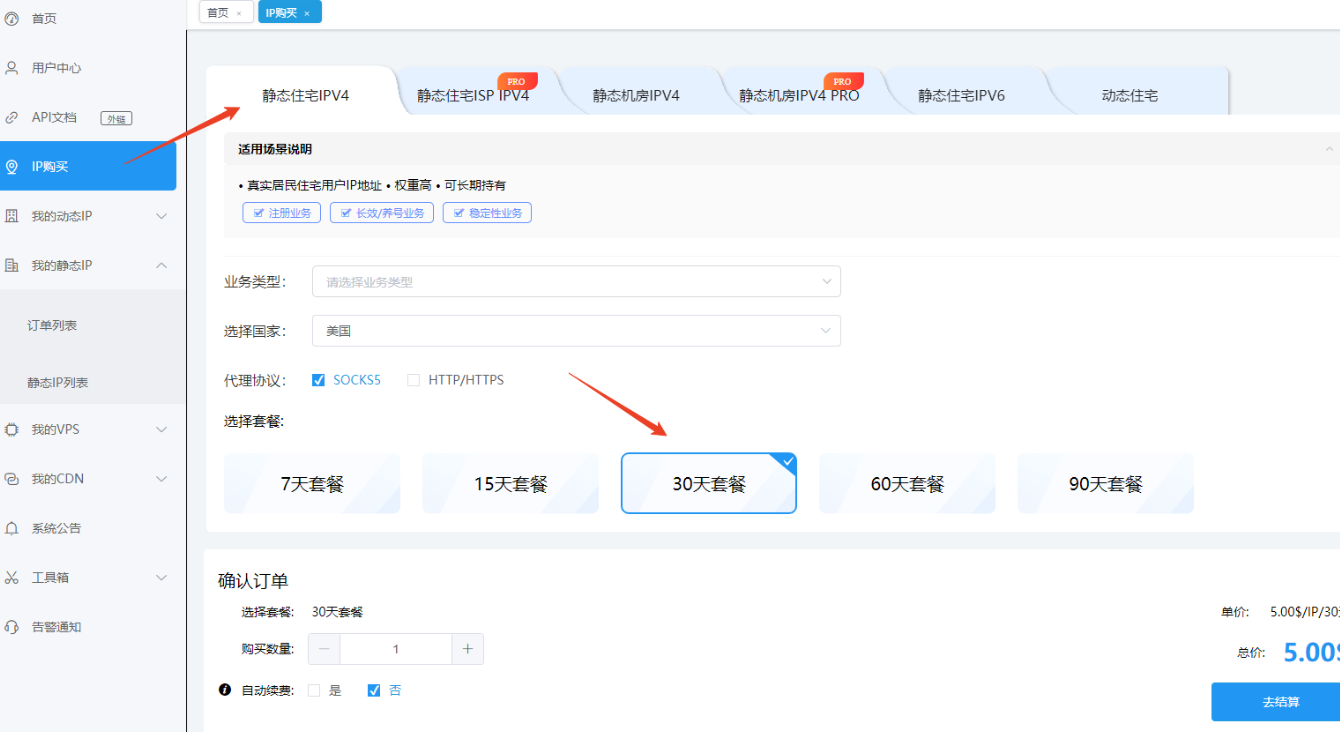Expand the 我的CDN submenu
The width and height of the screenshot is (1340, 732).
pyautogui.click(x=162, y=479)
